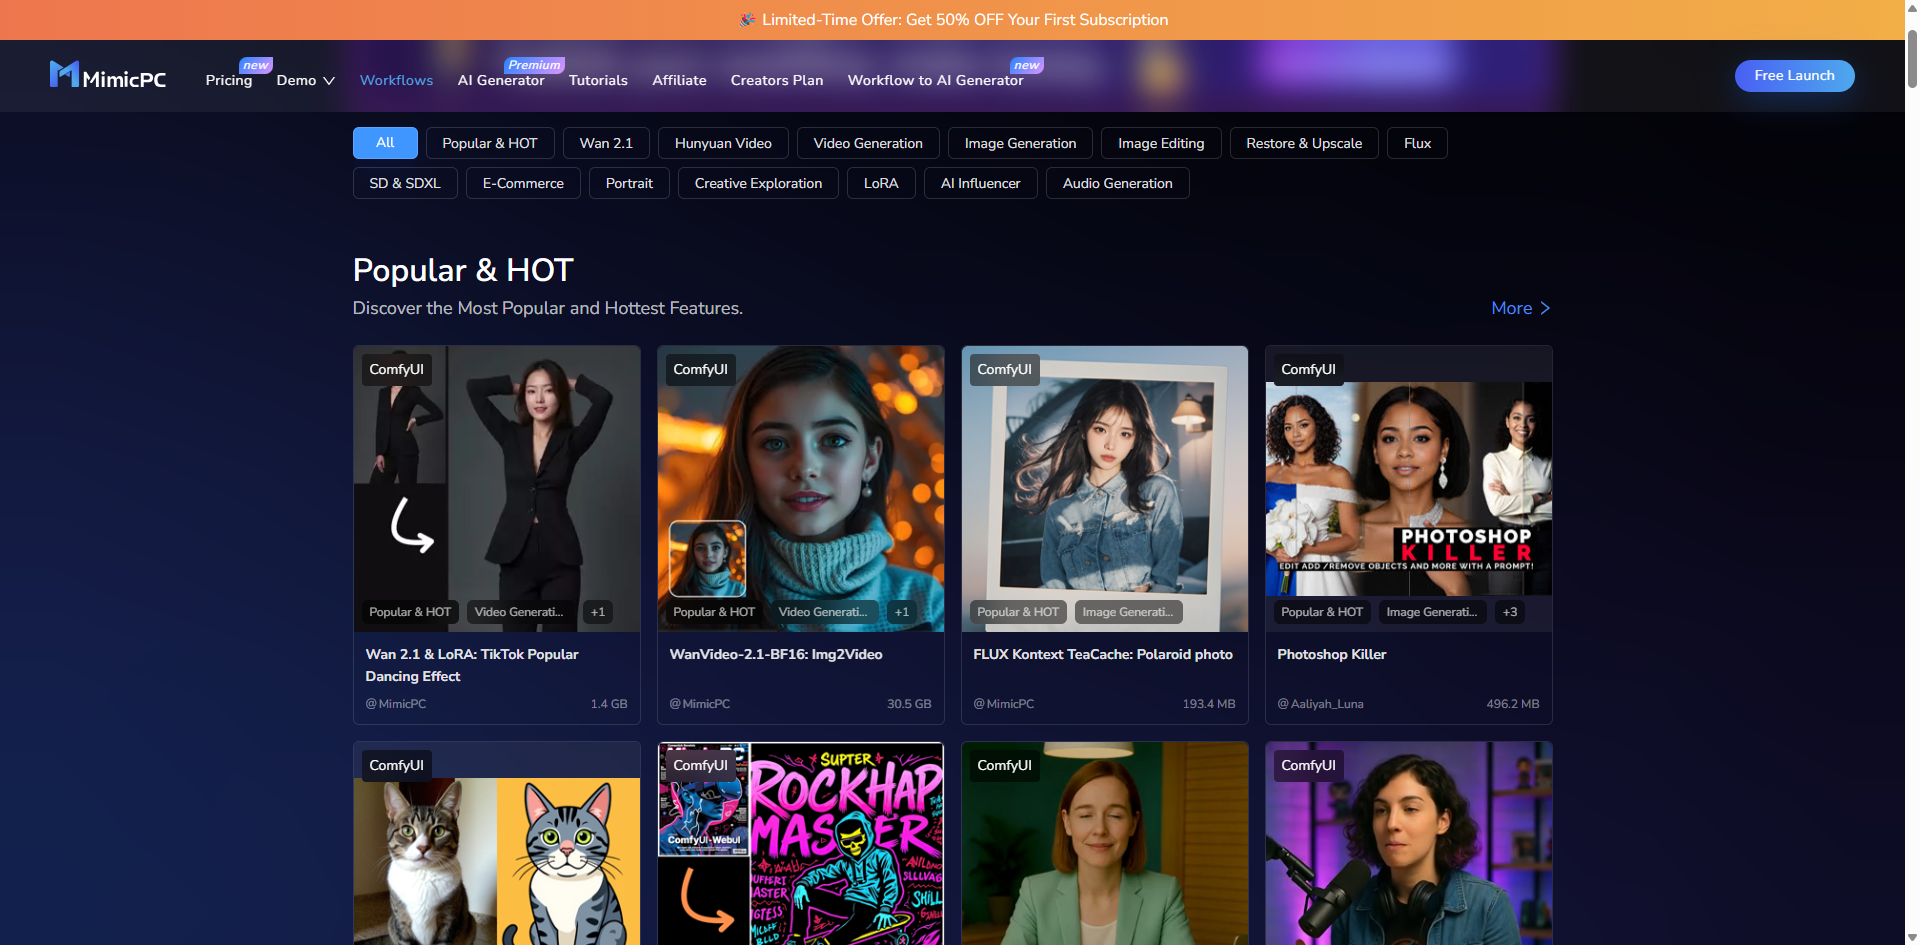Open the cat cartoon workflow thumbnail
Viewport: 1920px width, 945px height.
[x=497, y=844]
